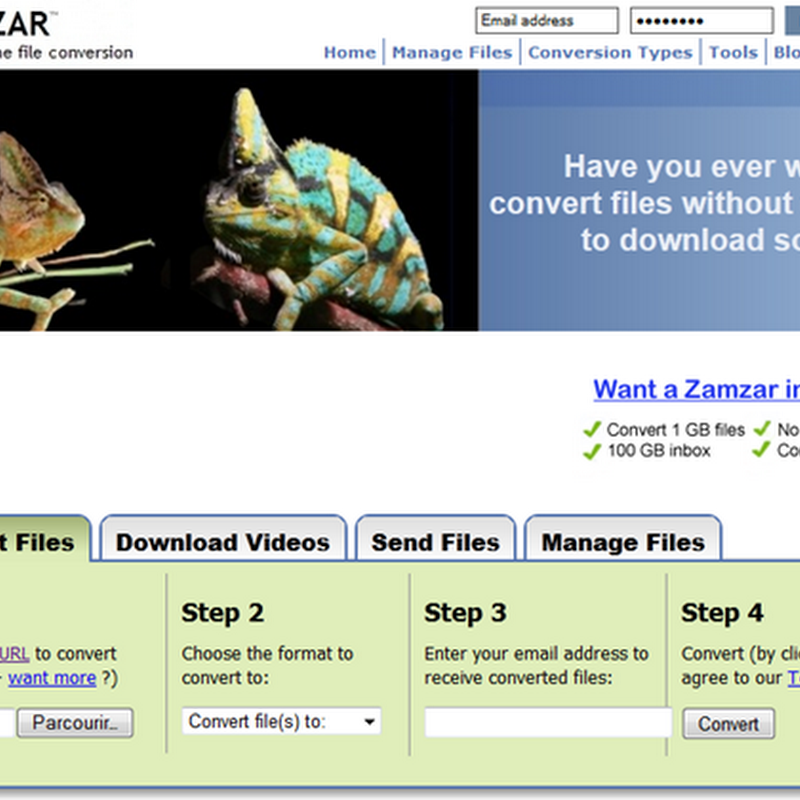Click the green checkmark beside 100 GB inbox
The width and height of the screenshot is (800, 800).
pyautogui.click(x=592, y=451)
